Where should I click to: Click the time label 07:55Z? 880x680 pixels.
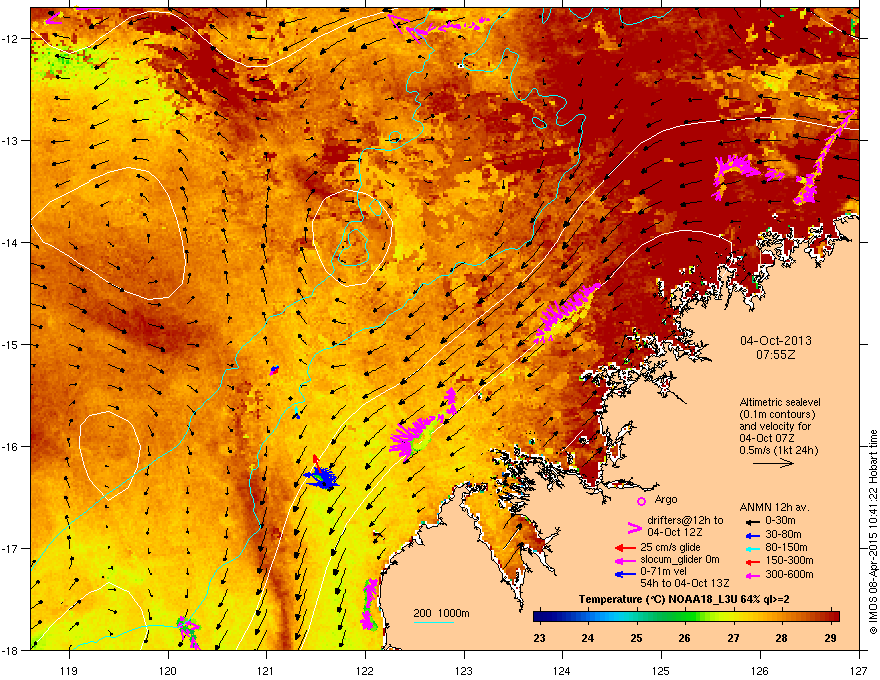[776, 355]
